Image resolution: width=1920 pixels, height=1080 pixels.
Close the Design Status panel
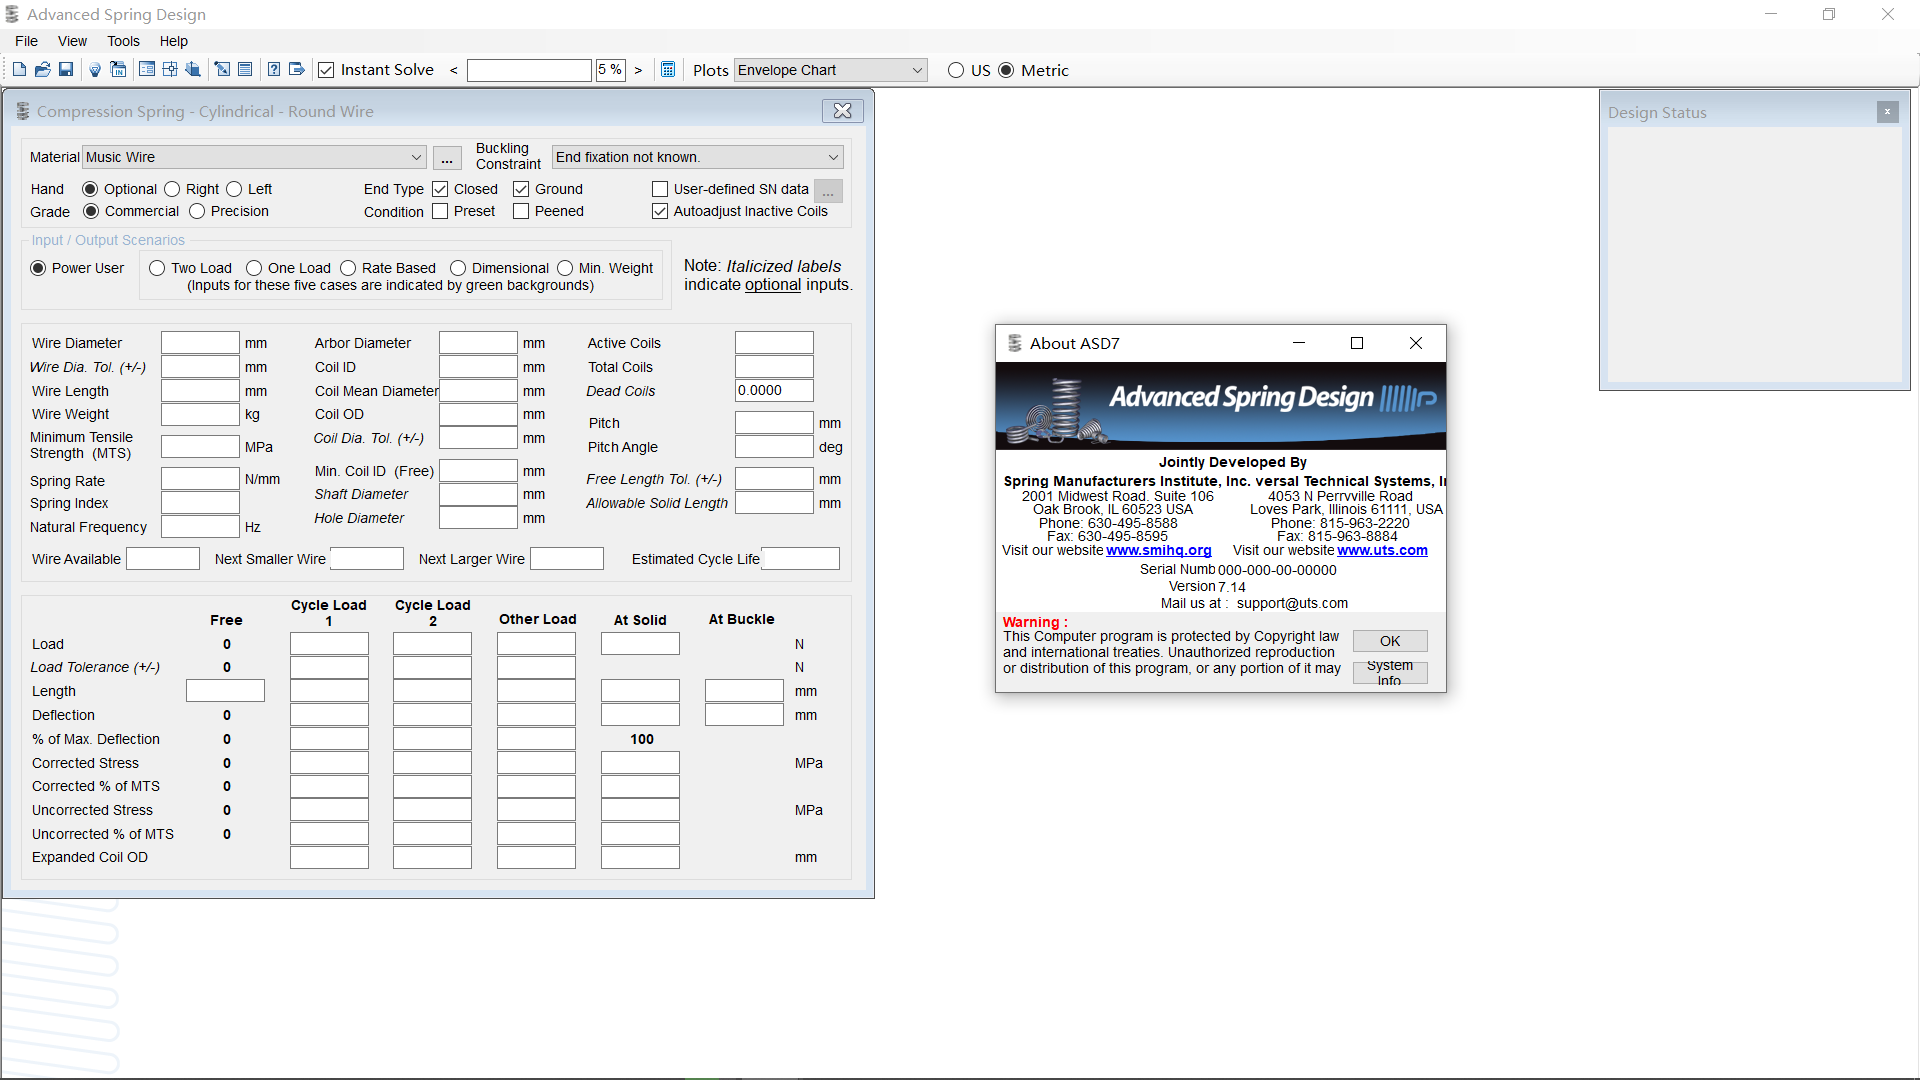1887,112
